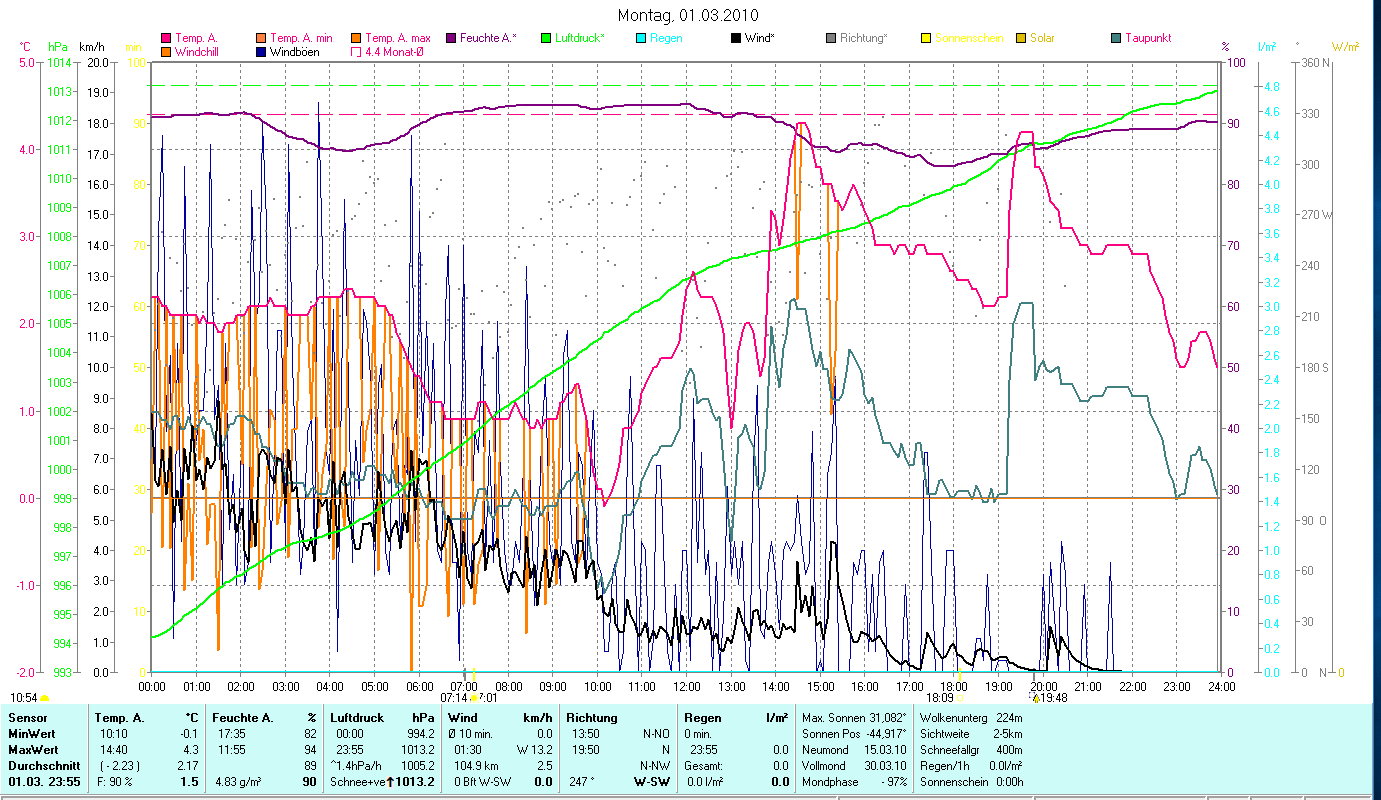Click the cyan Regen legend square
This screenshot has width=1381, height=800.
click(641, 38)
